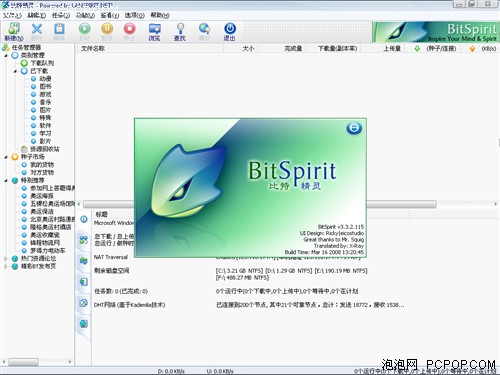Click the tree panel scrollbar right arrow
The image size is (500, 375).
coord(70,362)
